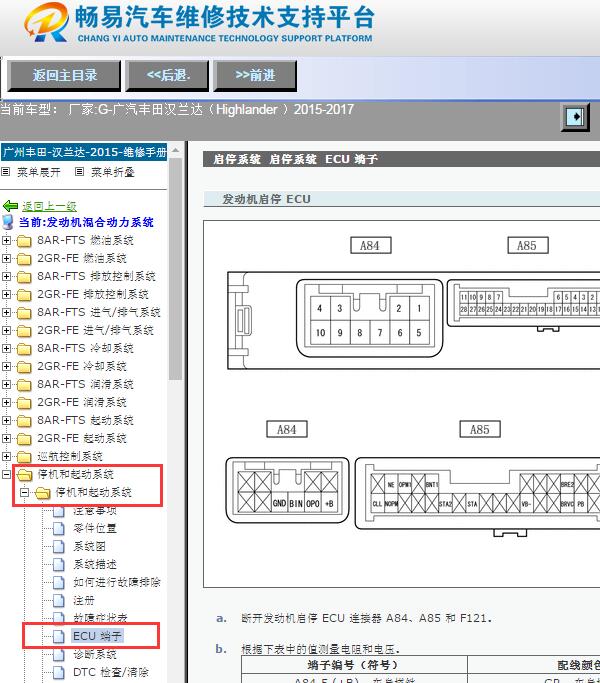Screen dimensions: 600x683
Task: Open the 系统图 page
Action: [x=89, y=546]
